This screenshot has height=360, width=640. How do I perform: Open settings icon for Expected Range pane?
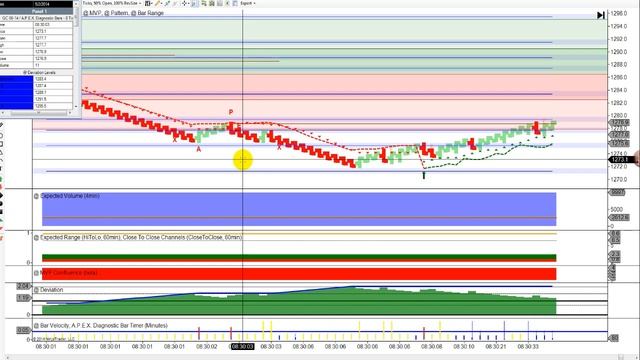(x=36, y=238)
